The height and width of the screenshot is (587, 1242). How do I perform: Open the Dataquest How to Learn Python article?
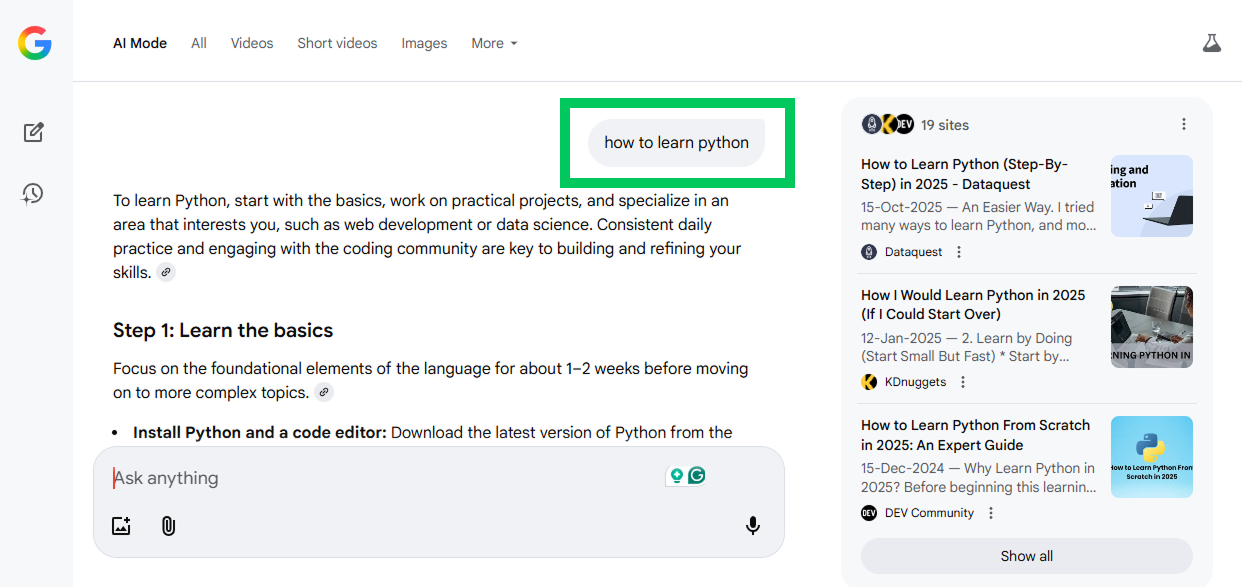tap(964, 174)
